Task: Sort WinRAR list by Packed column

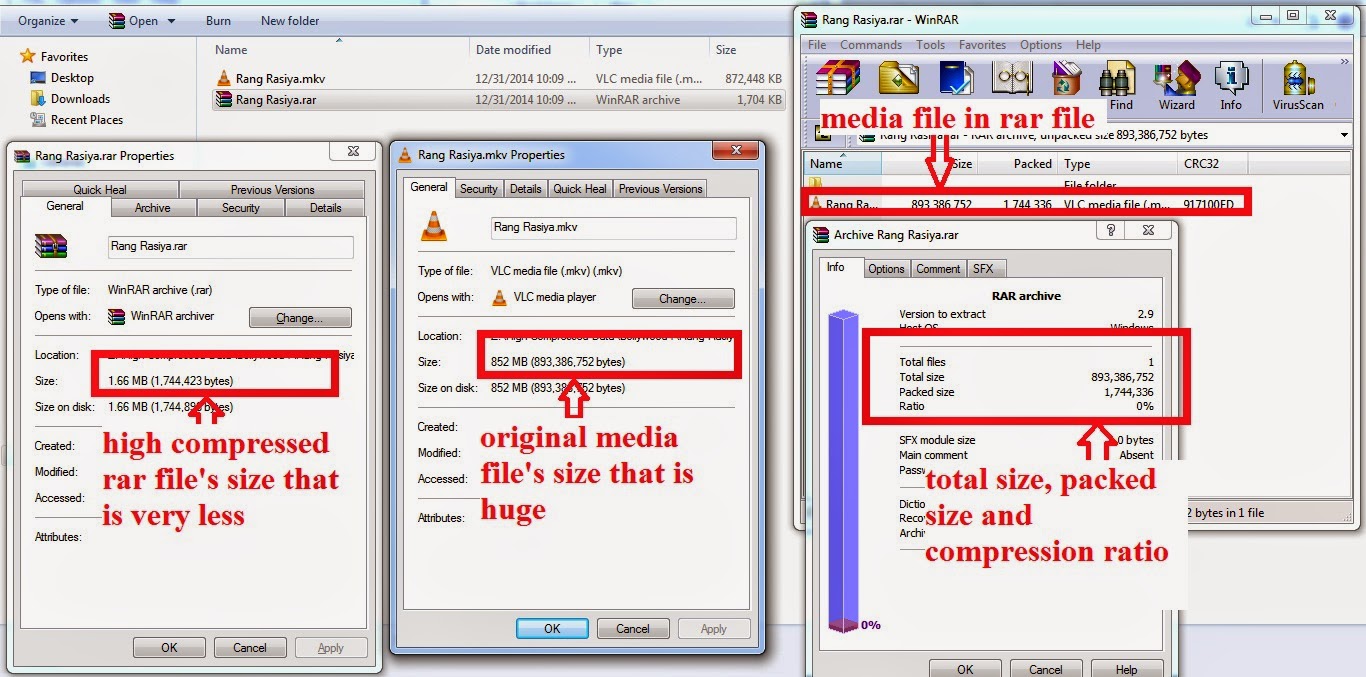Action: [1017, 164]
